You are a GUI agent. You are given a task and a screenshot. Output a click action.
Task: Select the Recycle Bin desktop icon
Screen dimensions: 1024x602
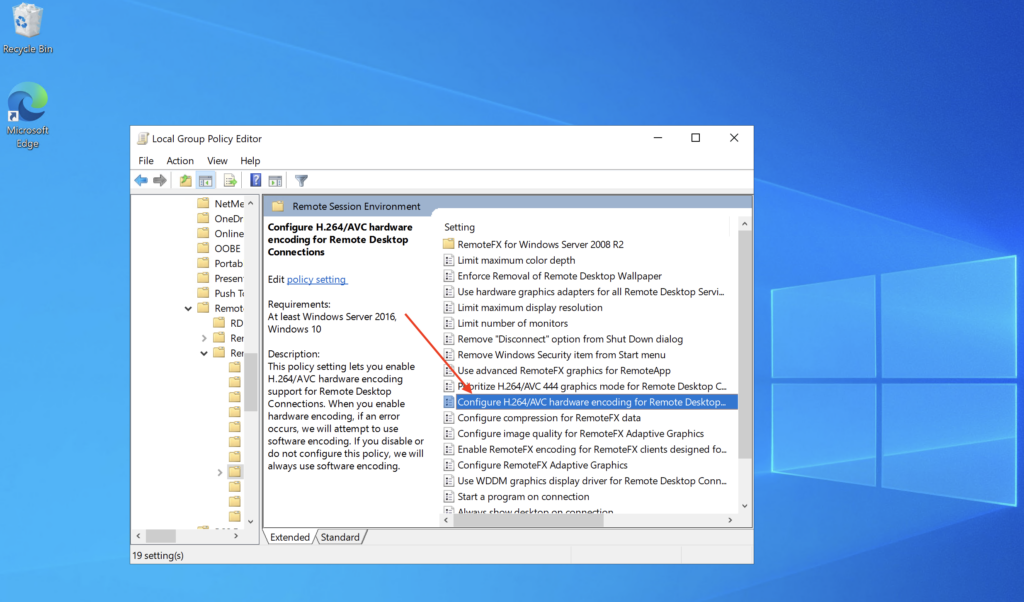(27, 29)
